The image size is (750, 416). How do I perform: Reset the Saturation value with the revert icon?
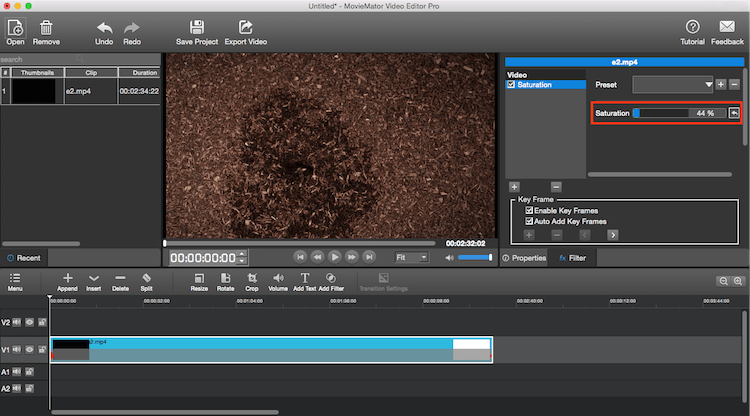click(x=734, y=113)
